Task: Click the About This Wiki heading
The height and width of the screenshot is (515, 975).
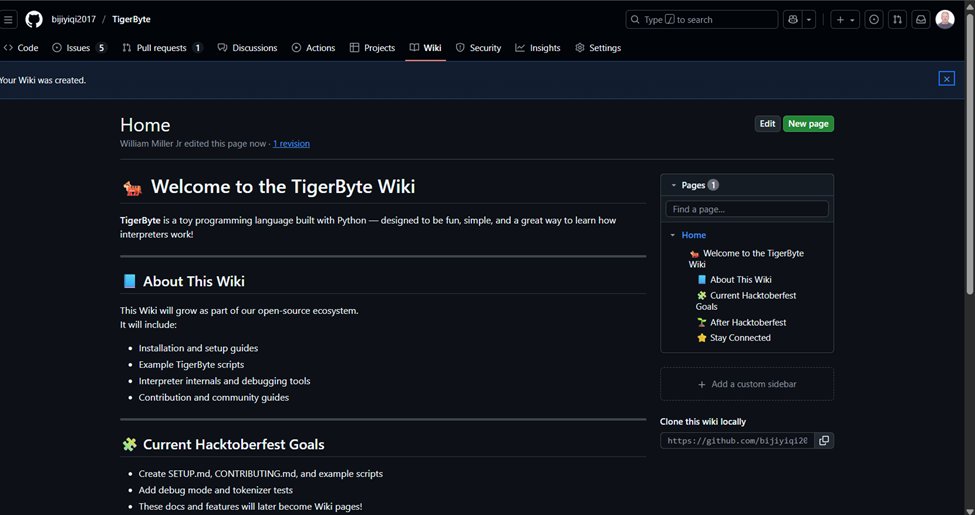Action: tap(193, 281)
